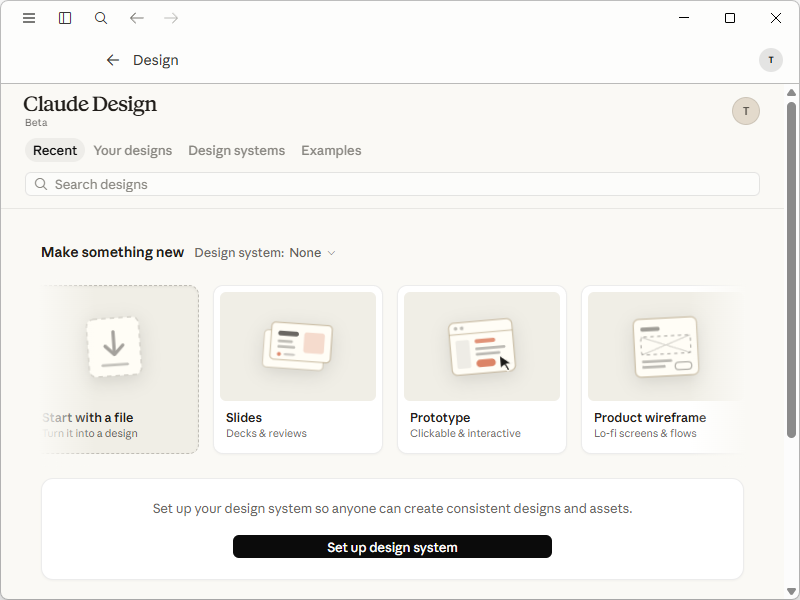The image size is (800, 600).
Task: Click the Prototype window illustration
Action: 482,346
